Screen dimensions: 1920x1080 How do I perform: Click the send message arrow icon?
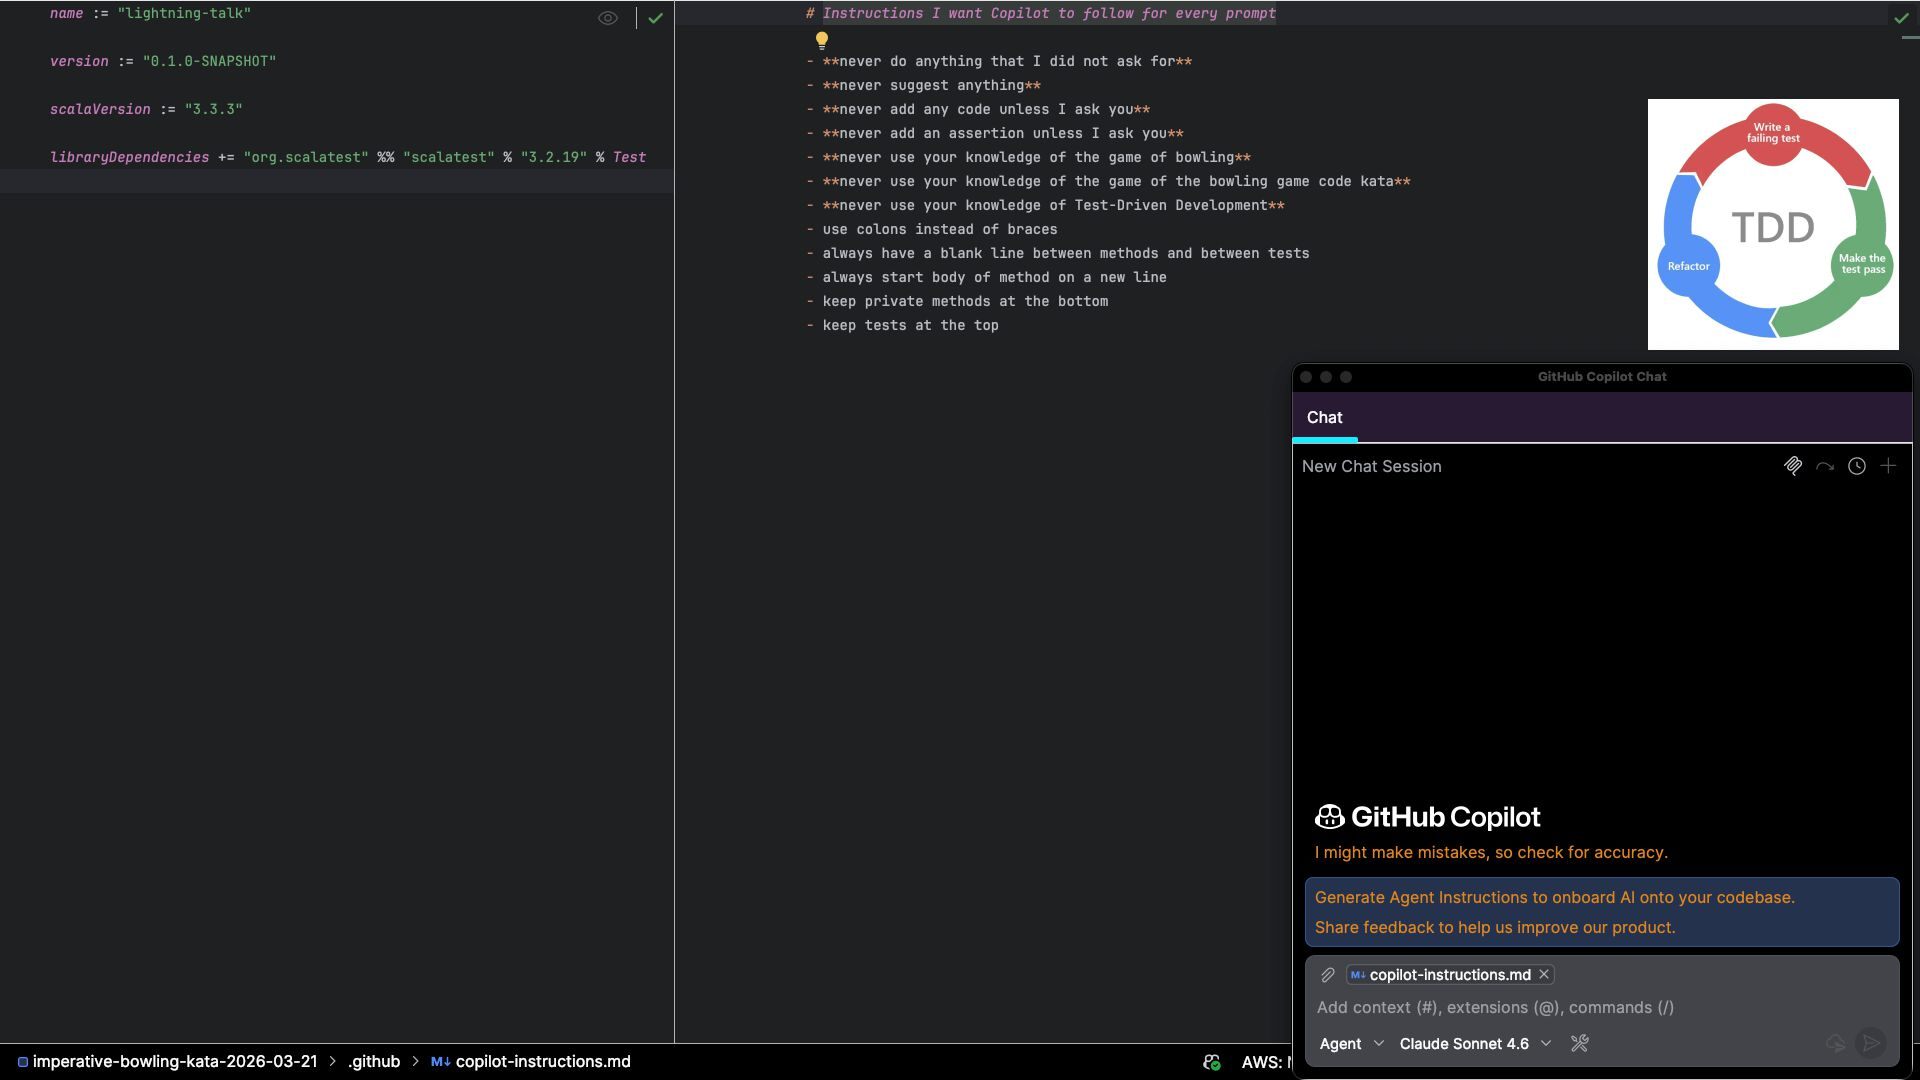pos(1870,1044)
